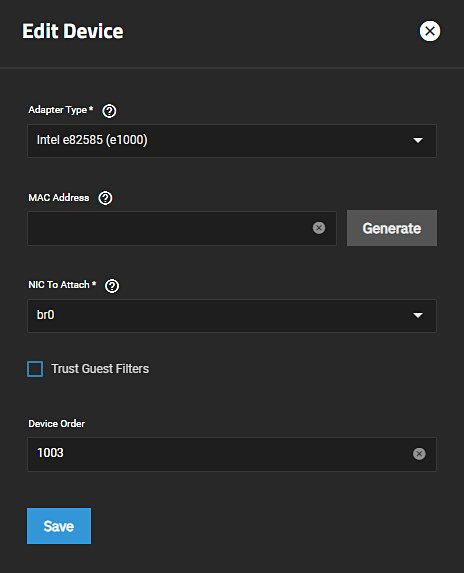The width and height of the screenshot is (464, 573).
Task: Click the Adapter Type dropdown arrow
Action: (x=418, y=140)
